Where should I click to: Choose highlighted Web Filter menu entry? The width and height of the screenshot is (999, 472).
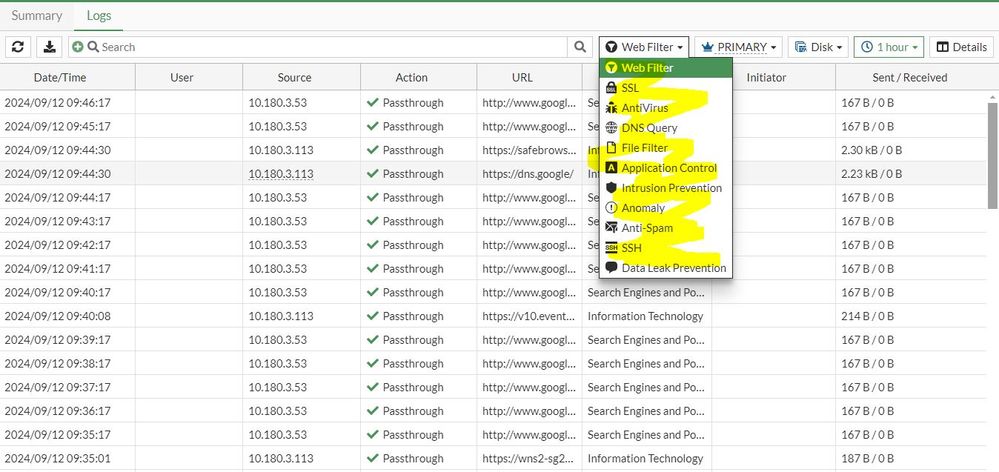(666, 68)
